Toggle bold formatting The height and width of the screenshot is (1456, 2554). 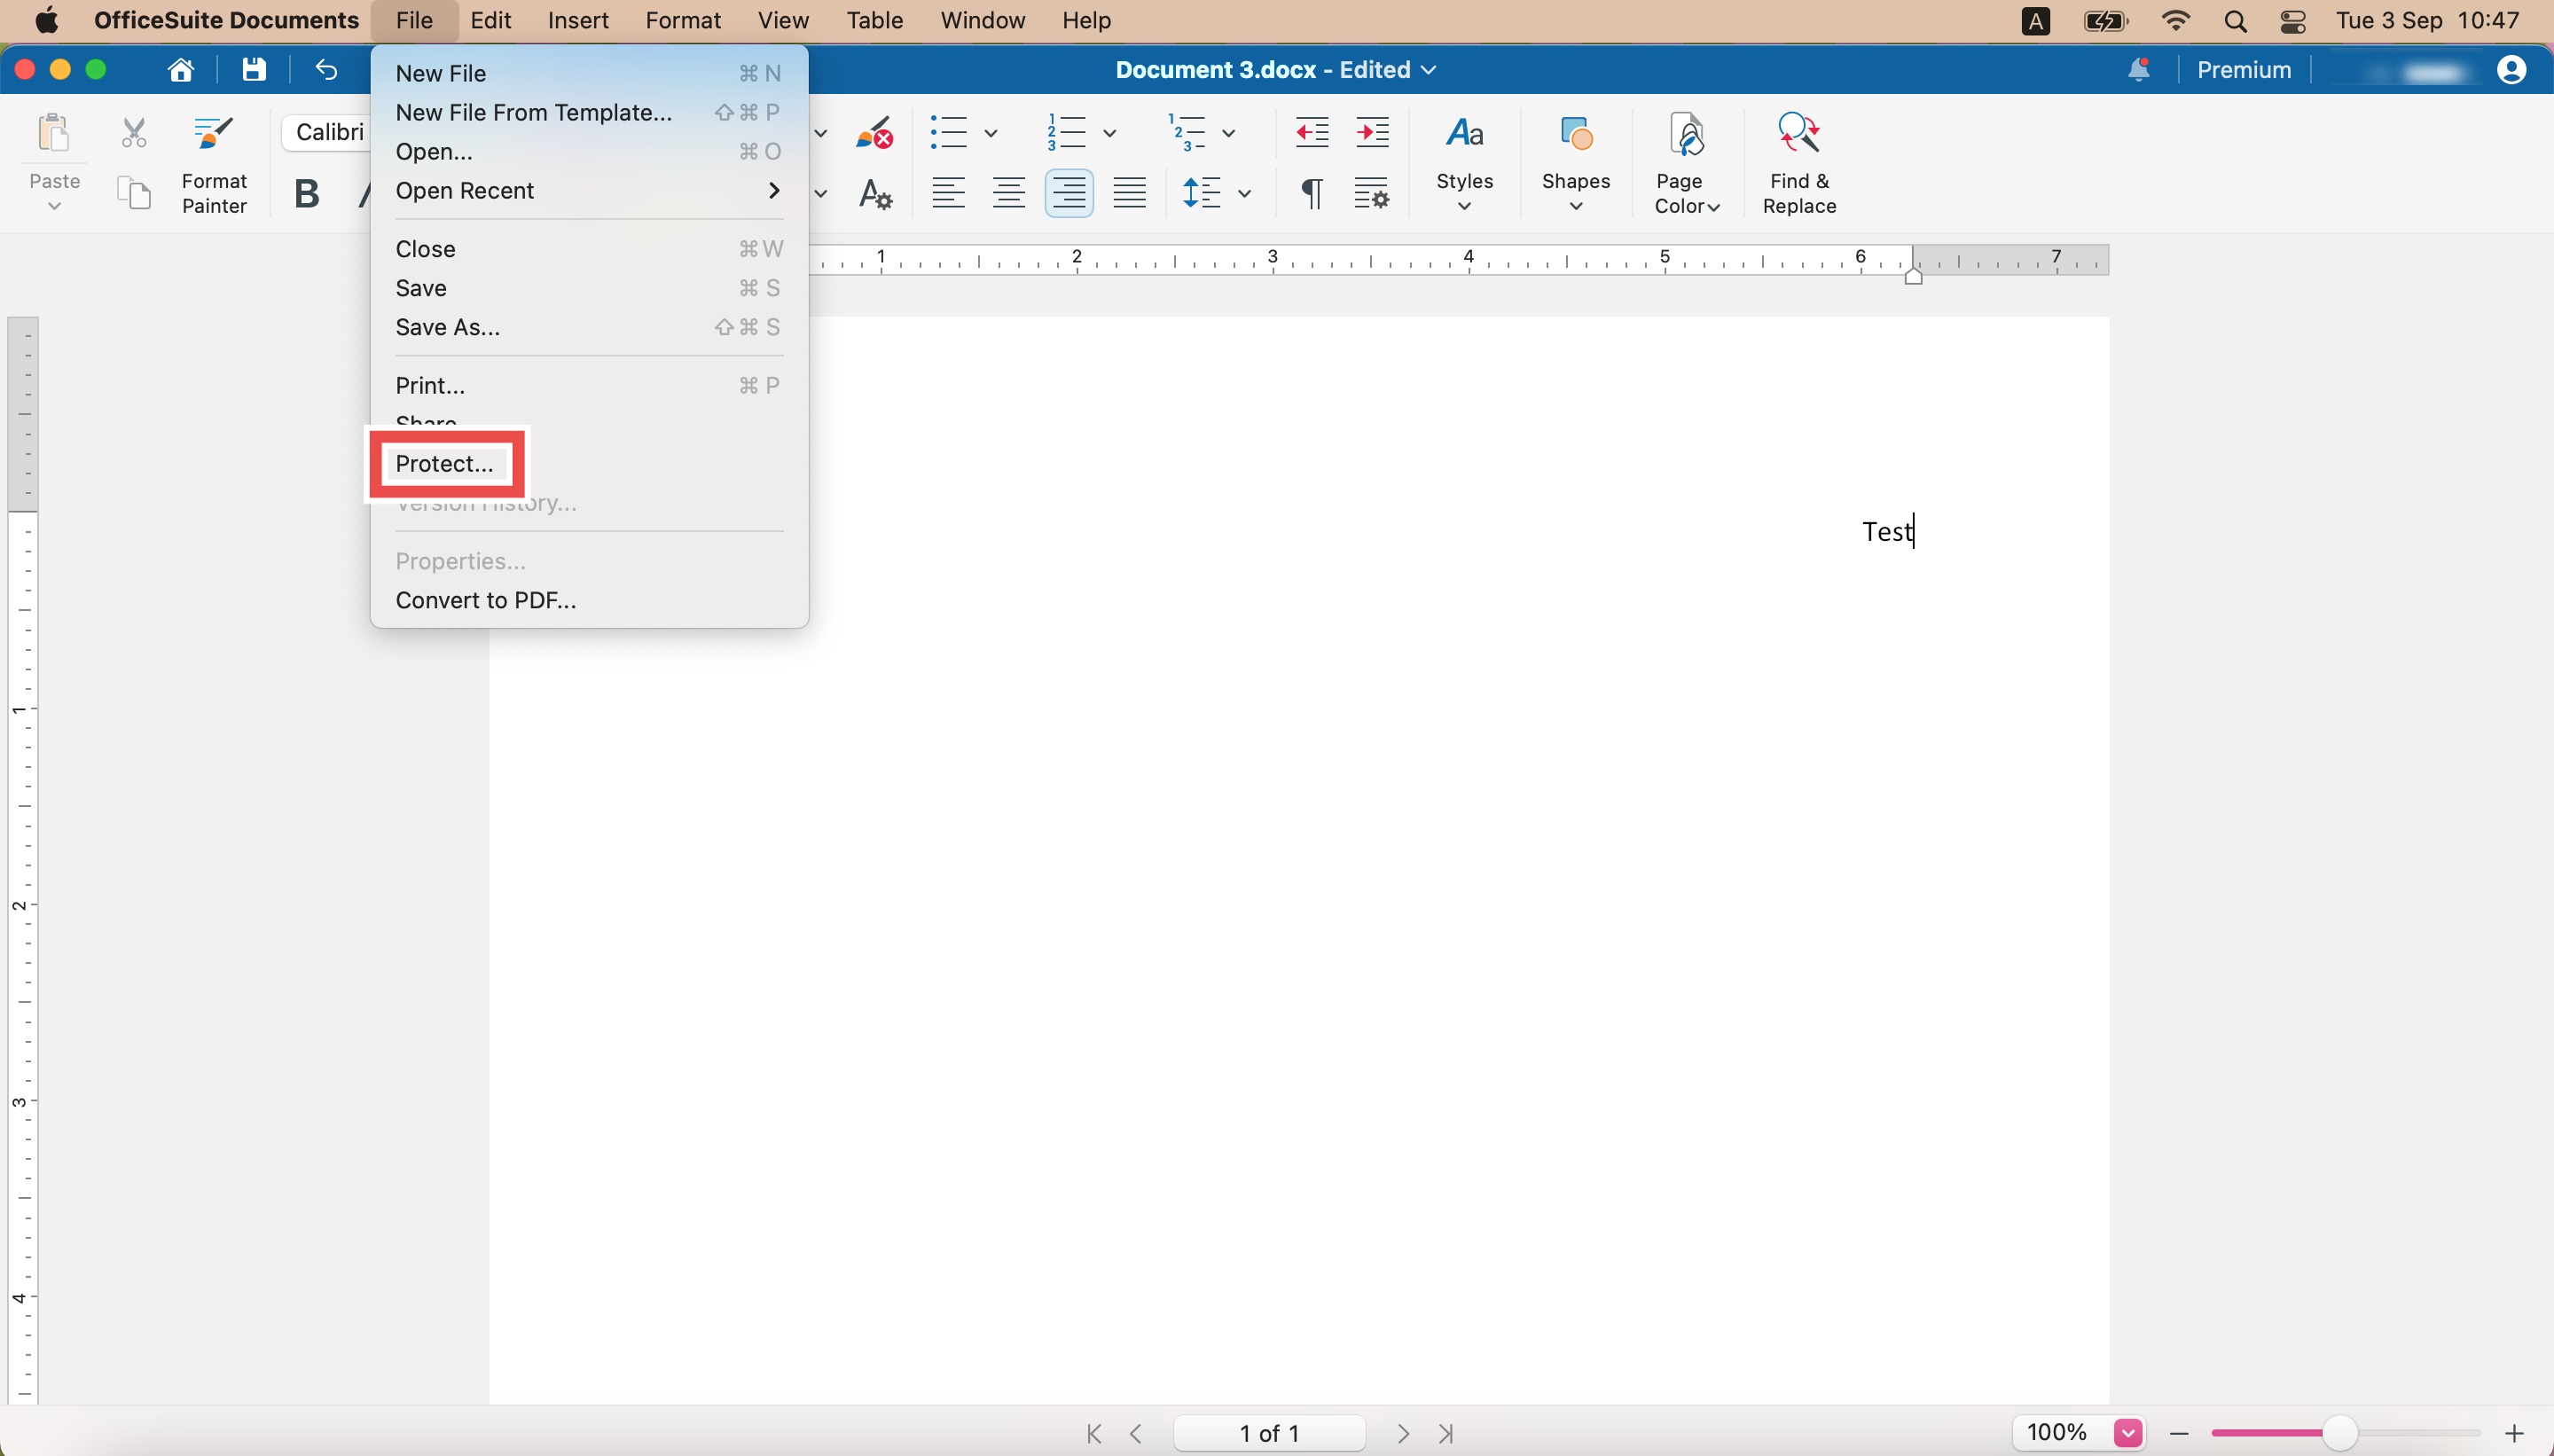[x=307, y=193]
